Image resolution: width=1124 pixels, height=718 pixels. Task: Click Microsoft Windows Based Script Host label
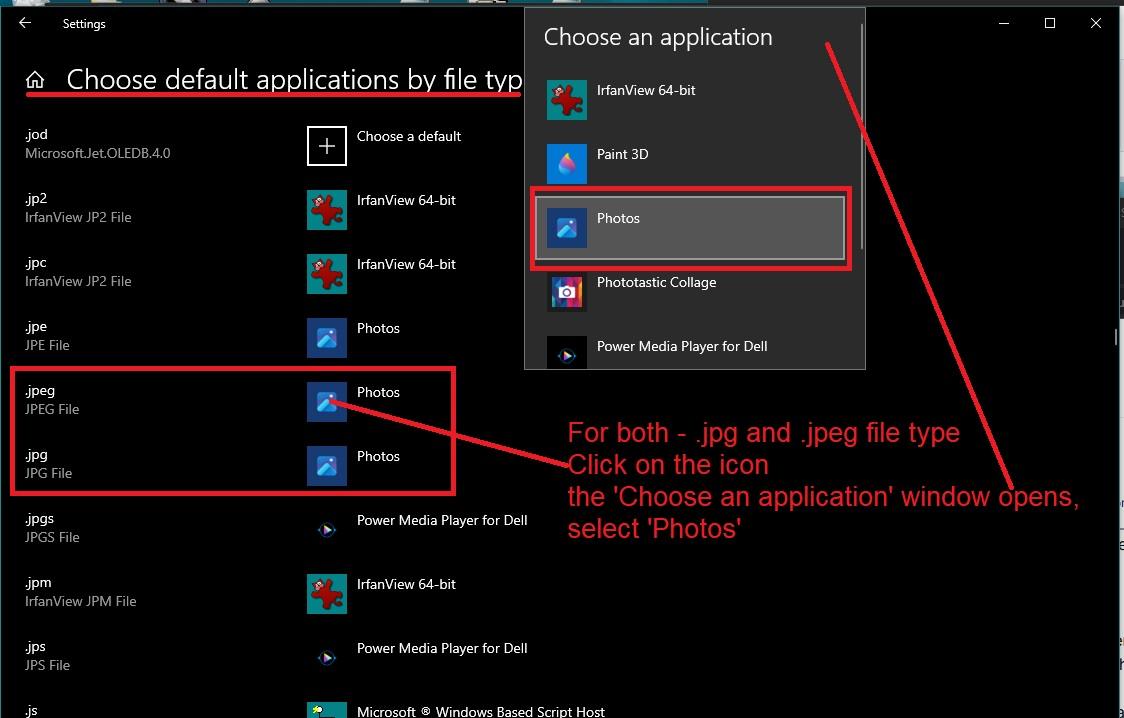tap(480, 711)
